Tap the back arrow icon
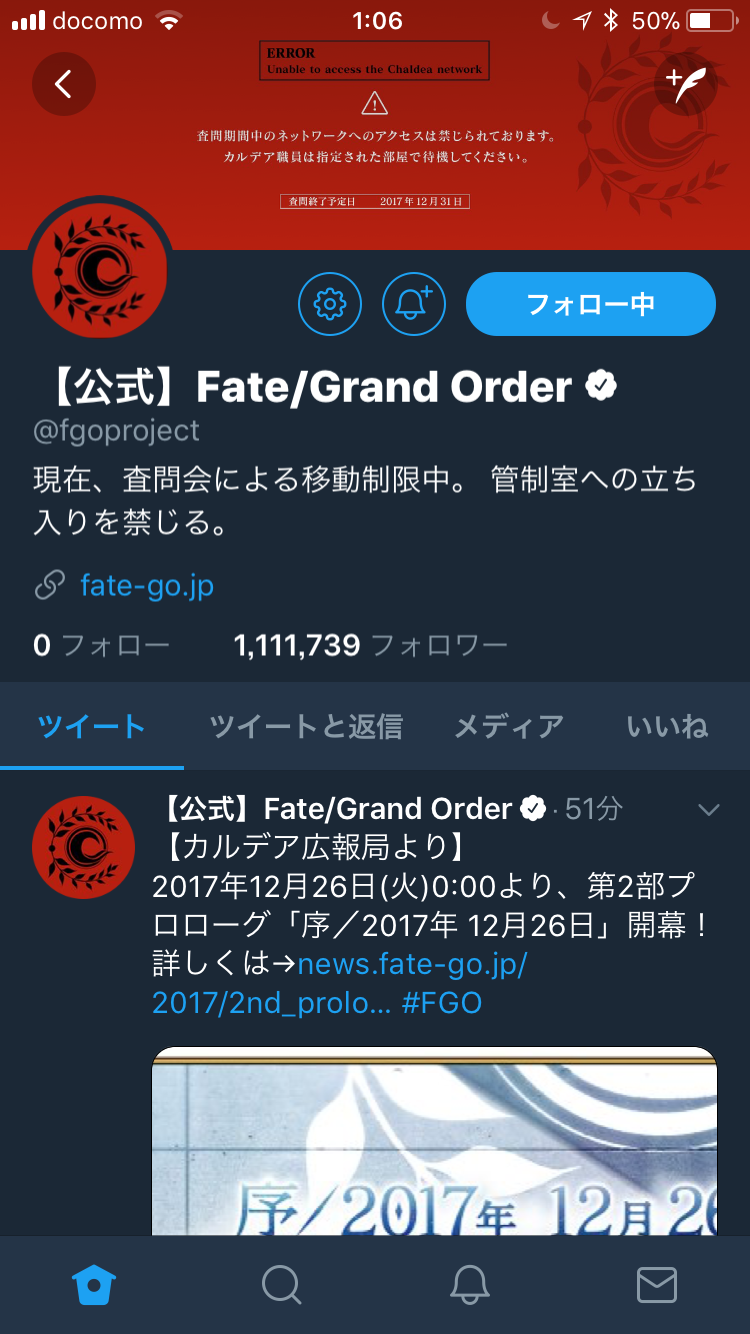This screenshot has height=1334, width=750. click(x=63, y=84)
